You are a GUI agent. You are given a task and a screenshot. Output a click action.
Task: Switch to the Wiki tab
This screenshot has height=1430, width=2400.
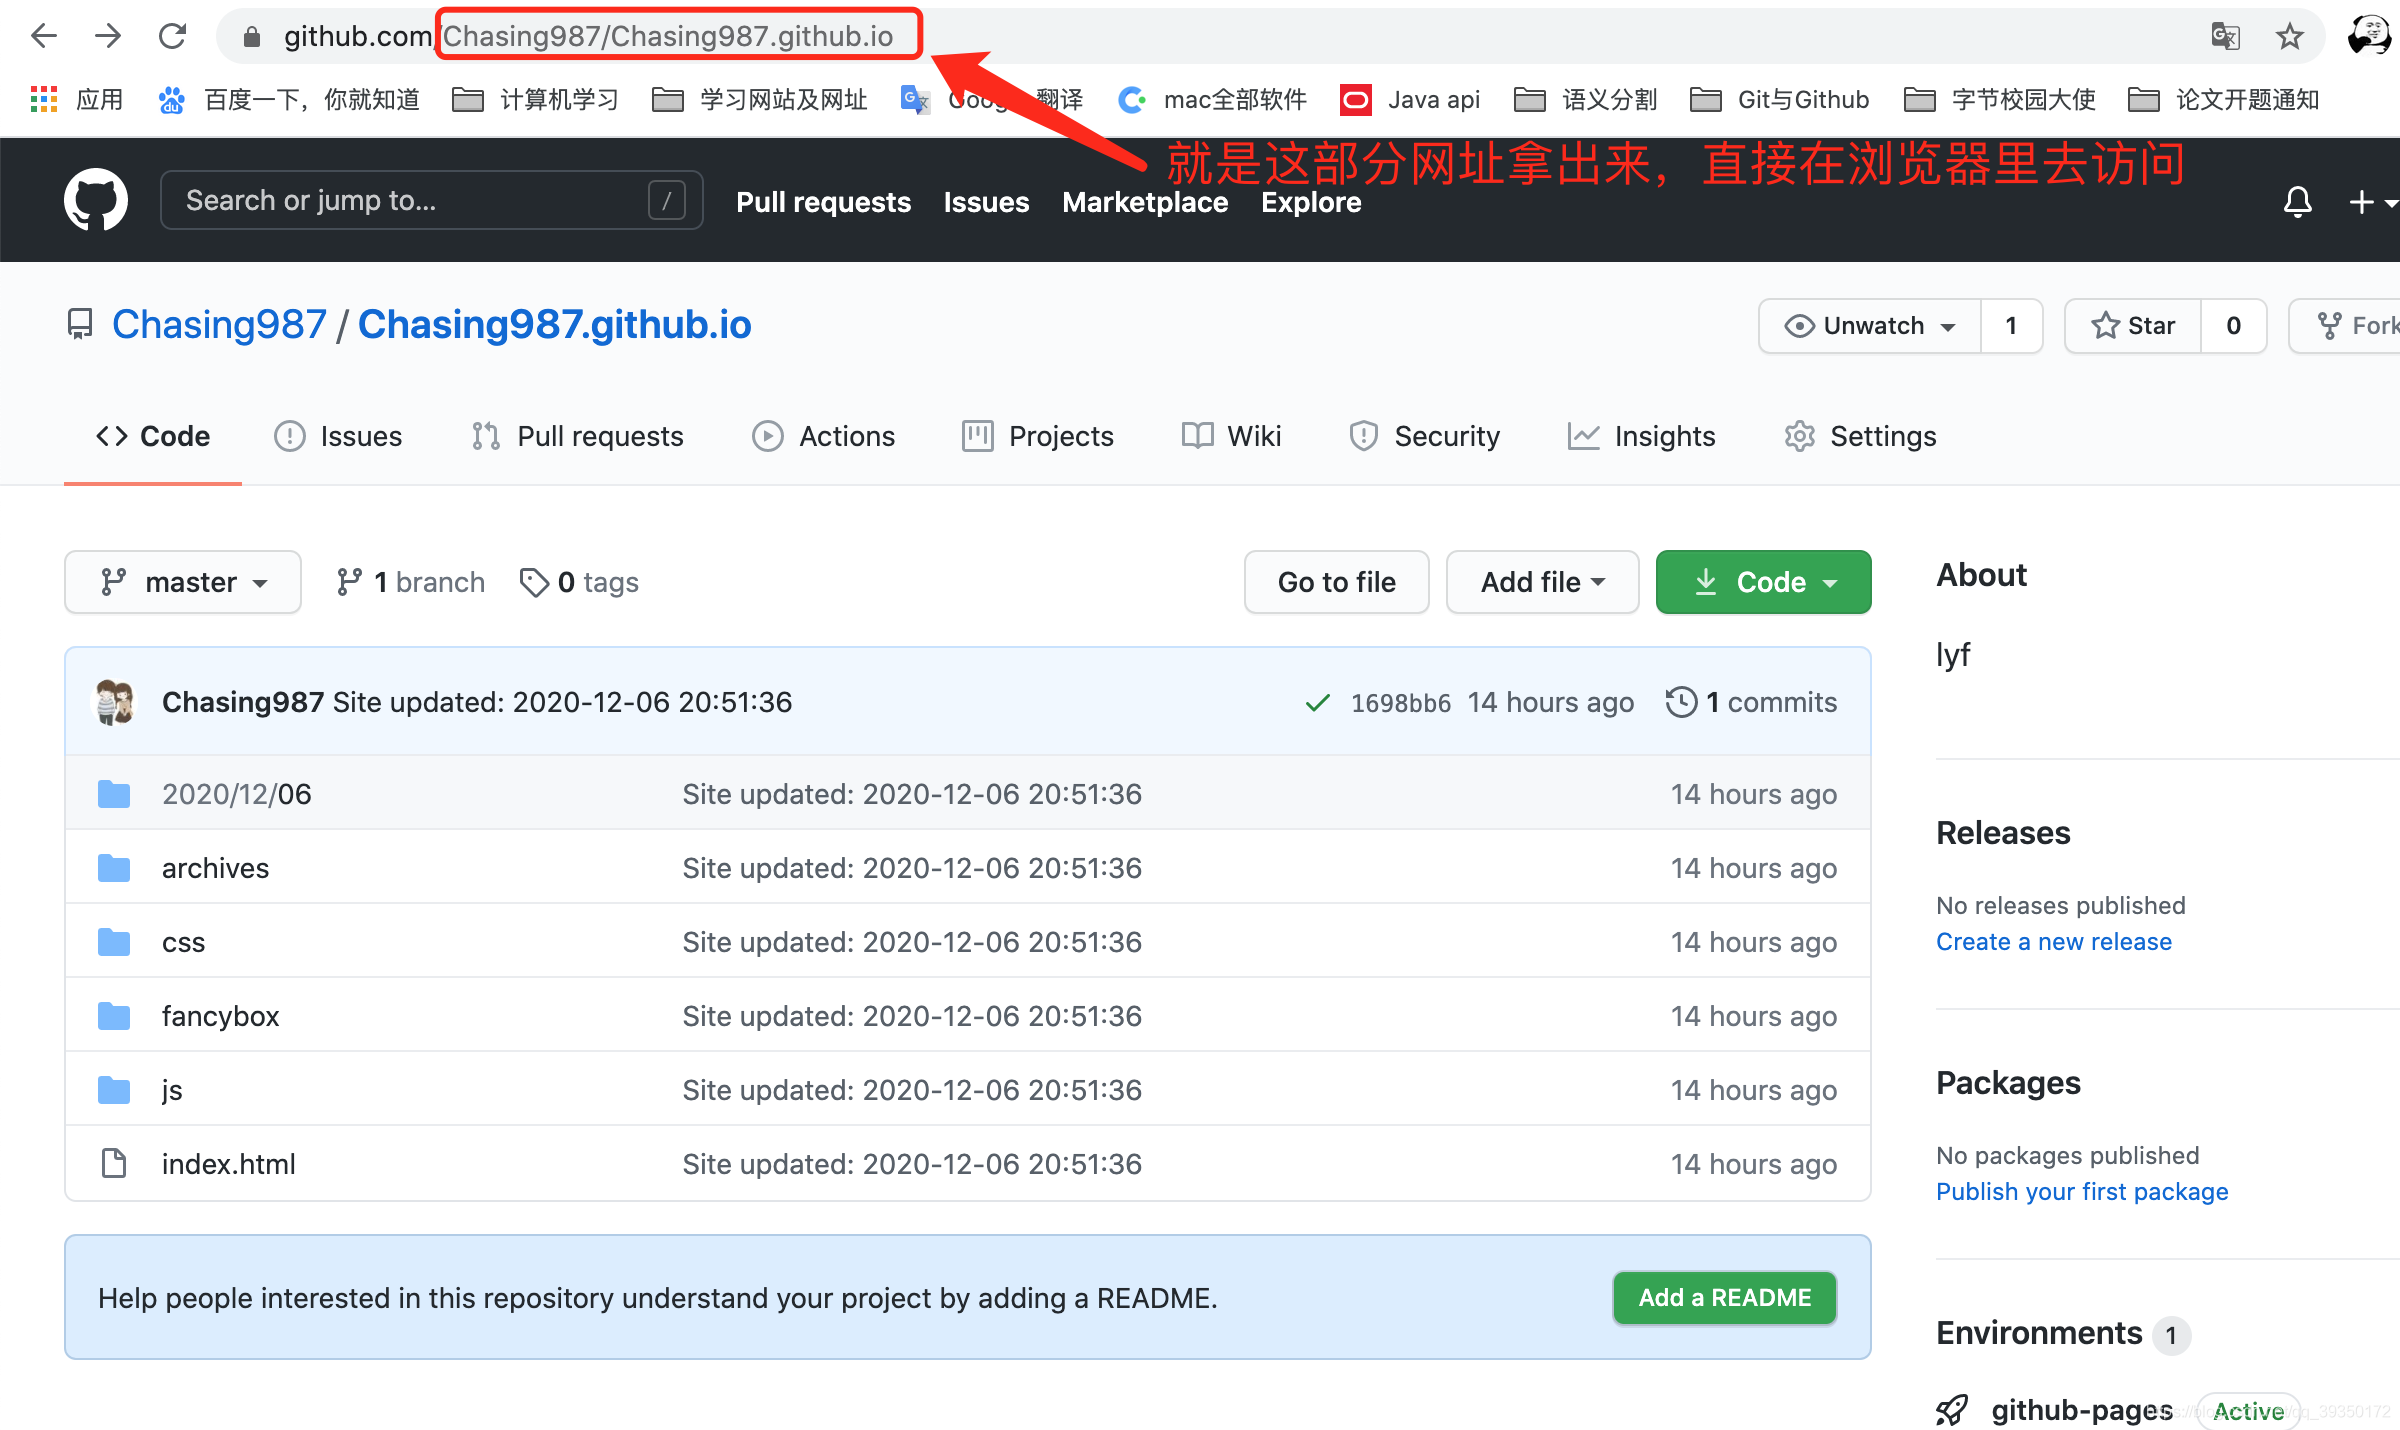coord(1231,436)
